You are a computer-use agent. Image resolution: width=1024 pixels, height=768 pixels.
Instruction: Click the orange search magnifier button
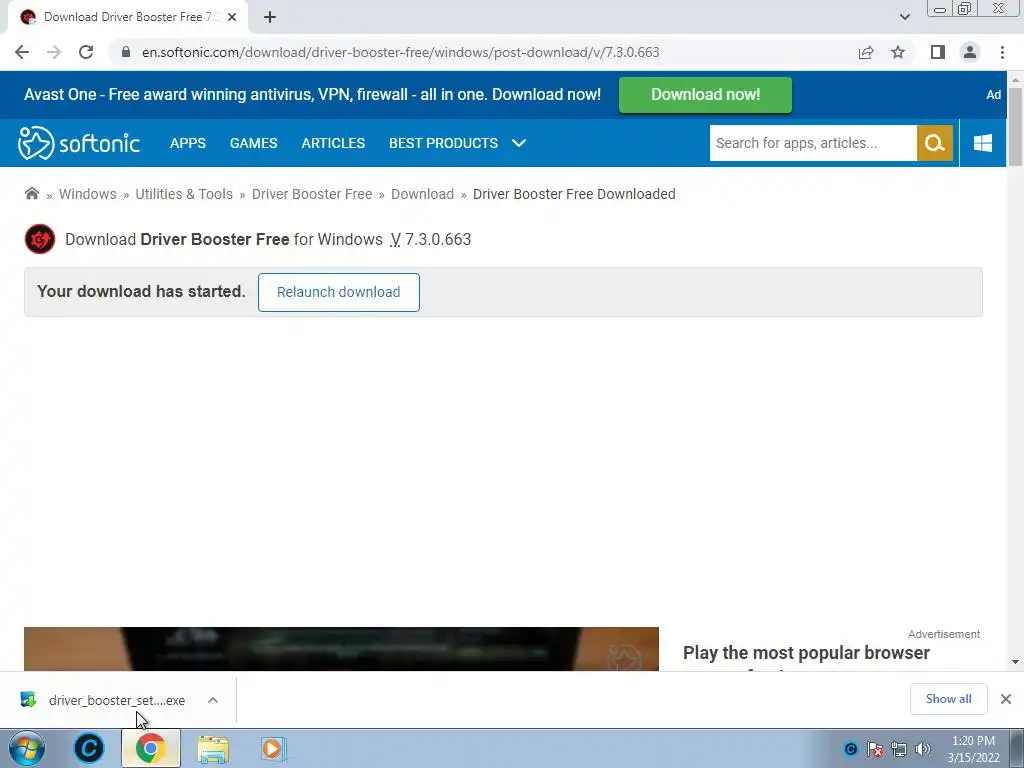click(x=935, y=143)
